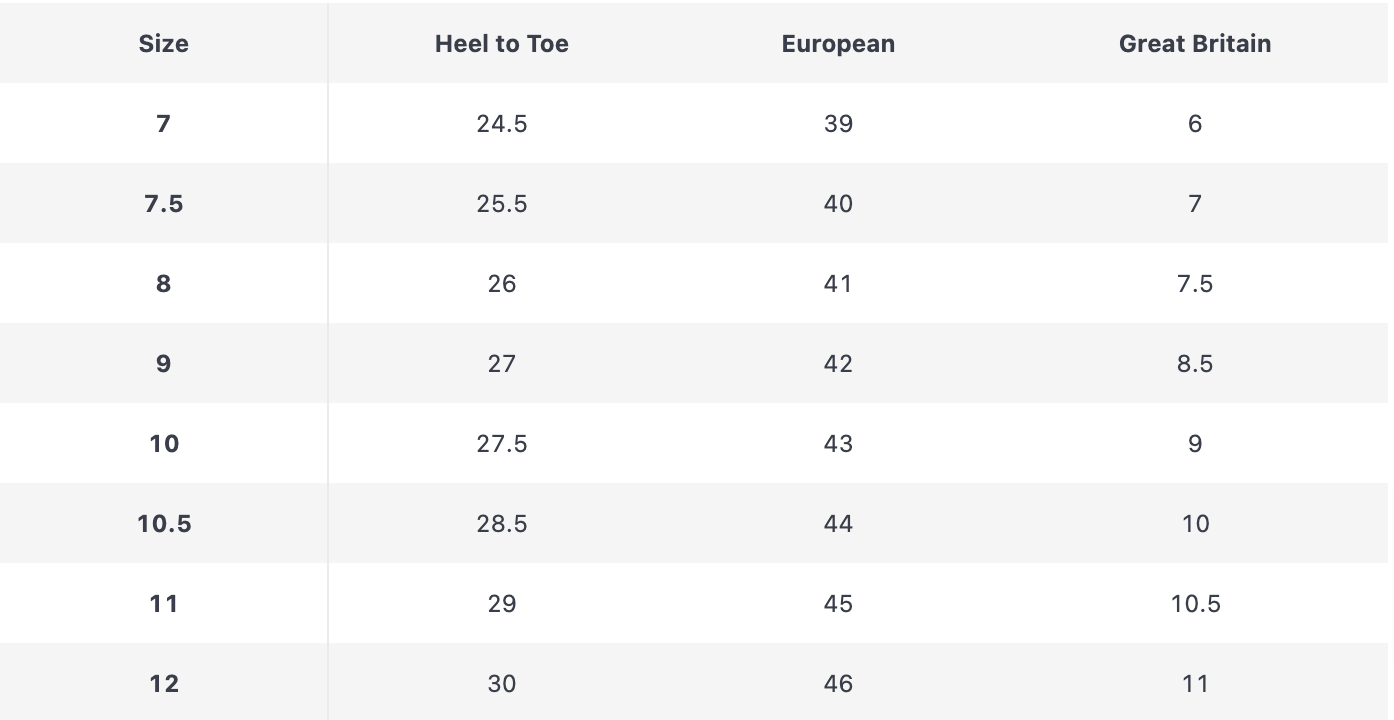
Task: Click the 24.5 heel to toe value
Action: point(501,124)
